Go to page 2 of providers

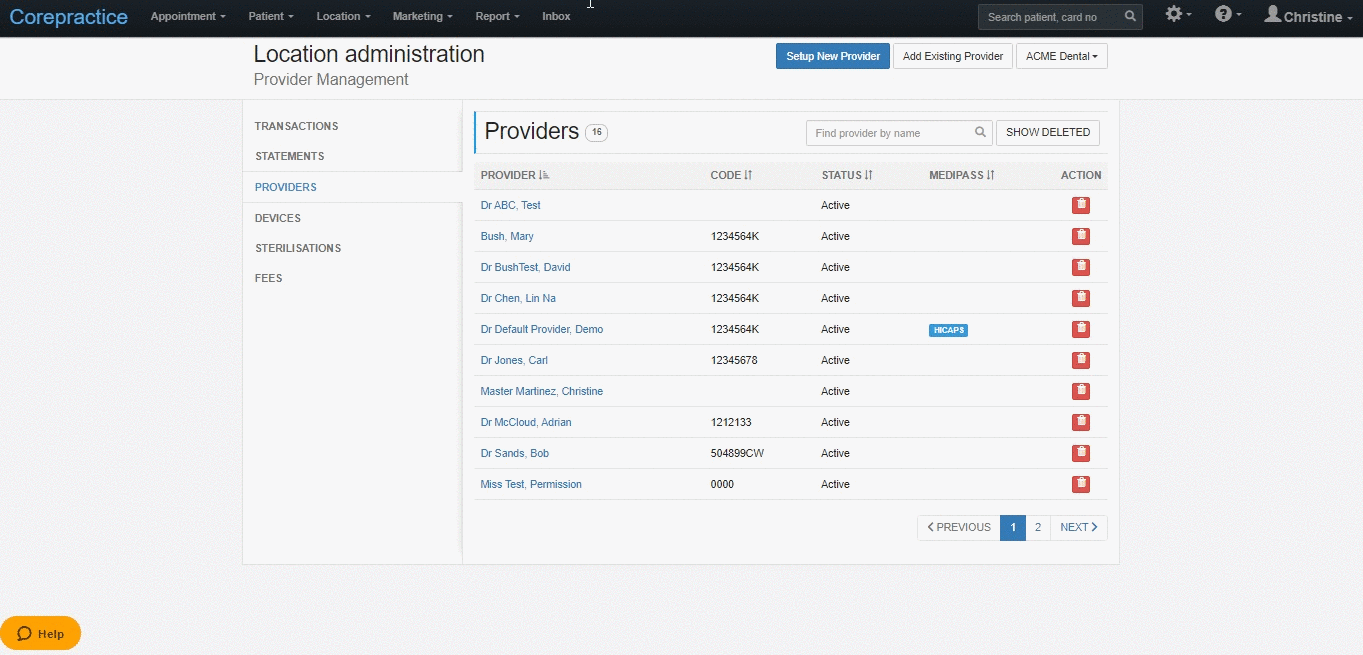pos(1038,527)
